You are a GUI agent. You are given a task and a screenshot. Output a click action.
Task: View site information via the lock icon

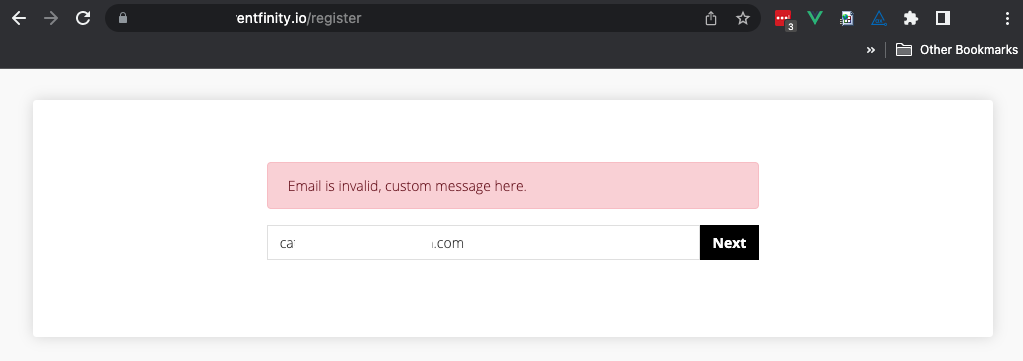pyautogui.click(x=123, y=18)
